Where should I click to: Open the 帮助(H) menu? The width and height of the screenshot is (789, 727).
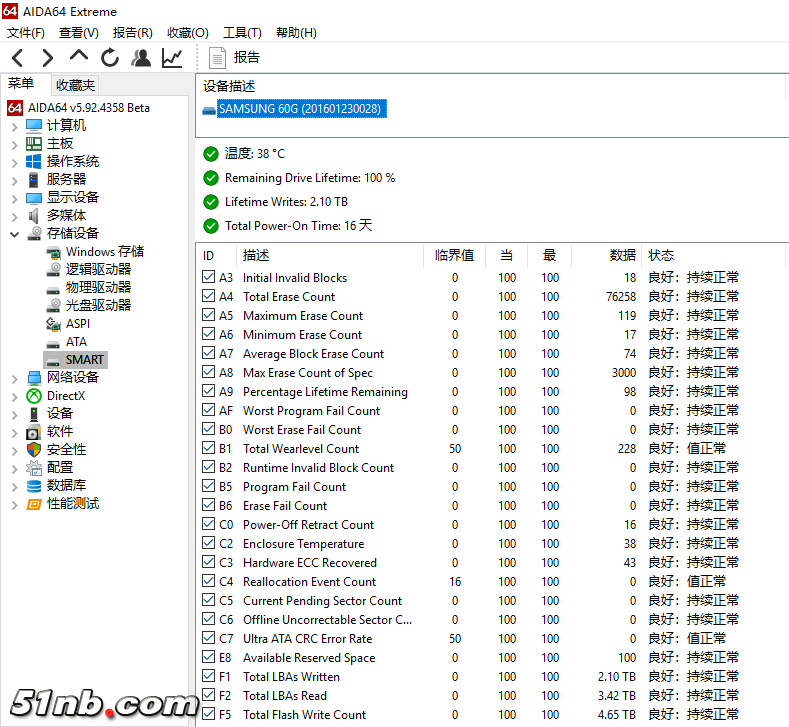(x=296, y=33)
